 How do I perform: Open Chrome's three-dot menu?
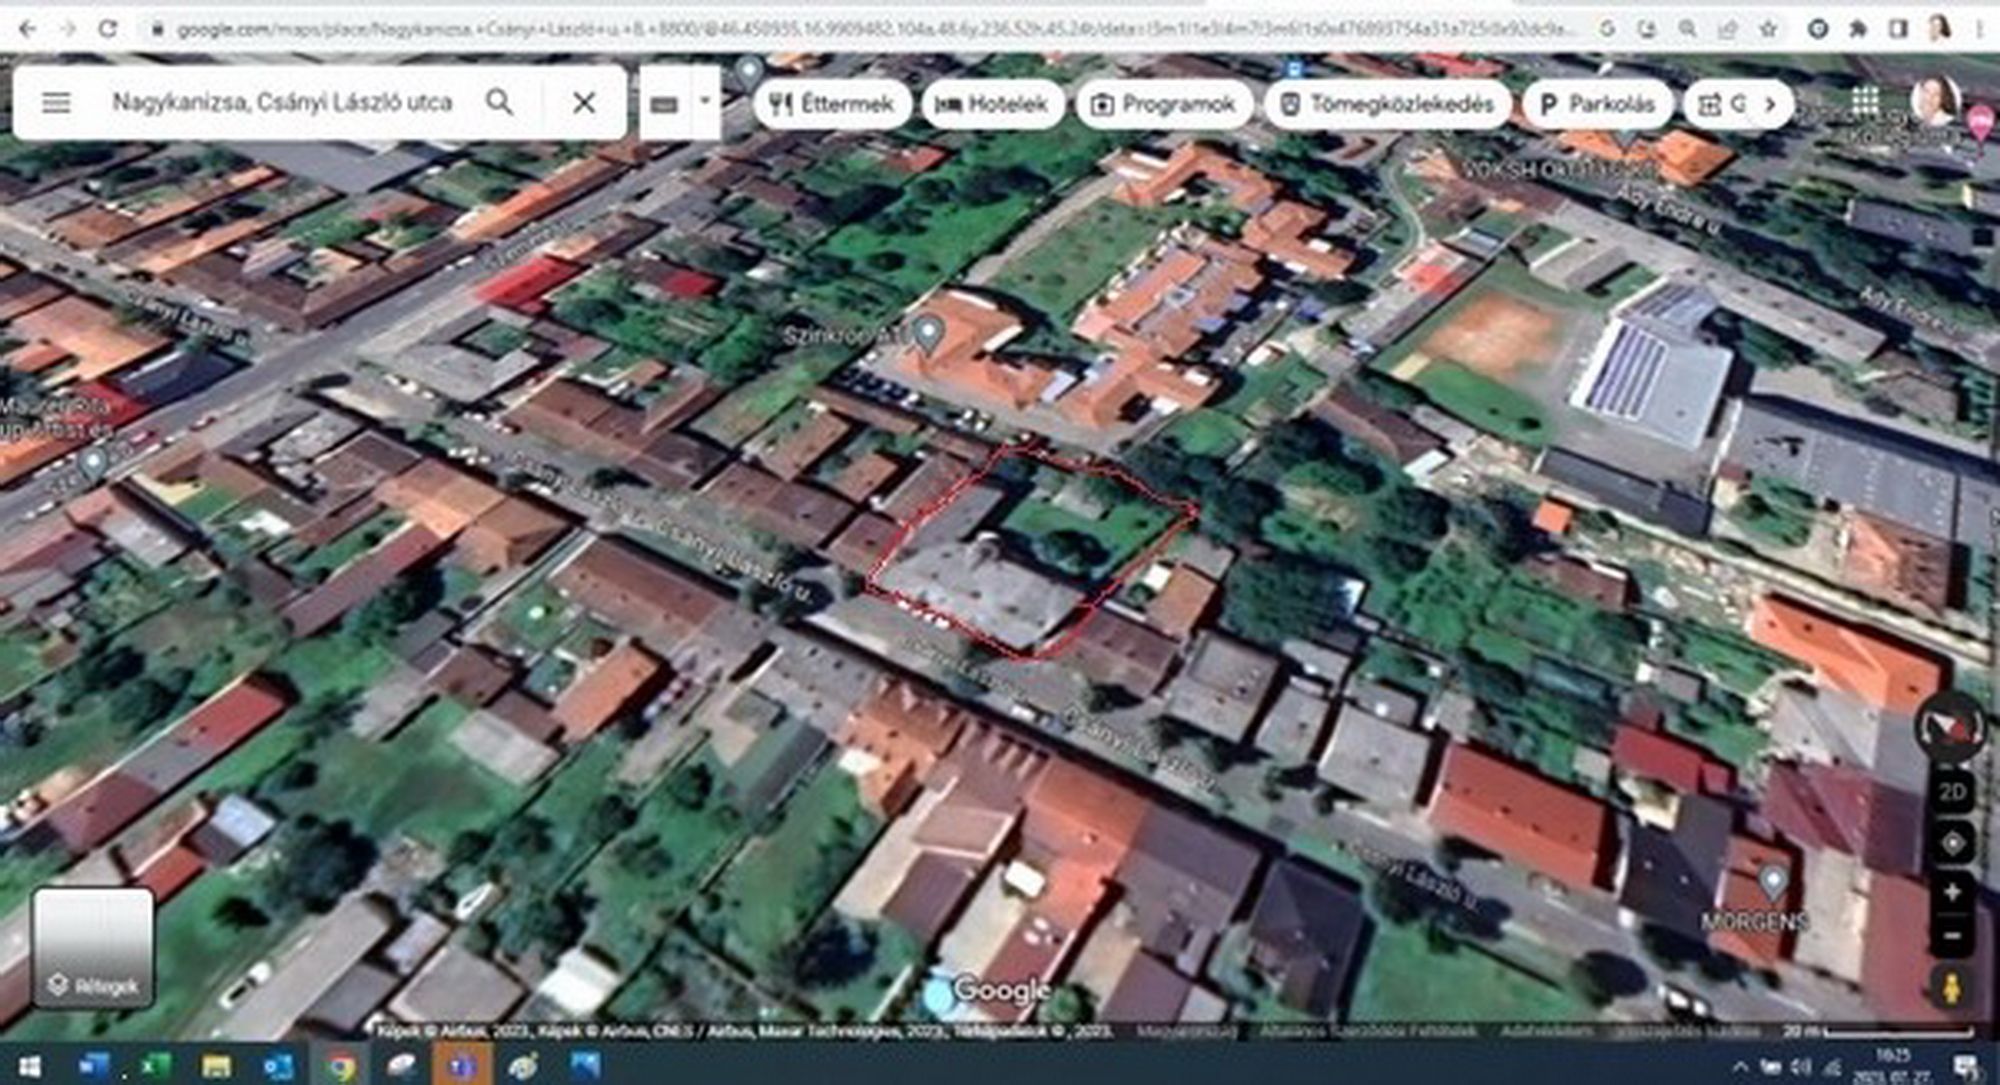coord(1980,29)
